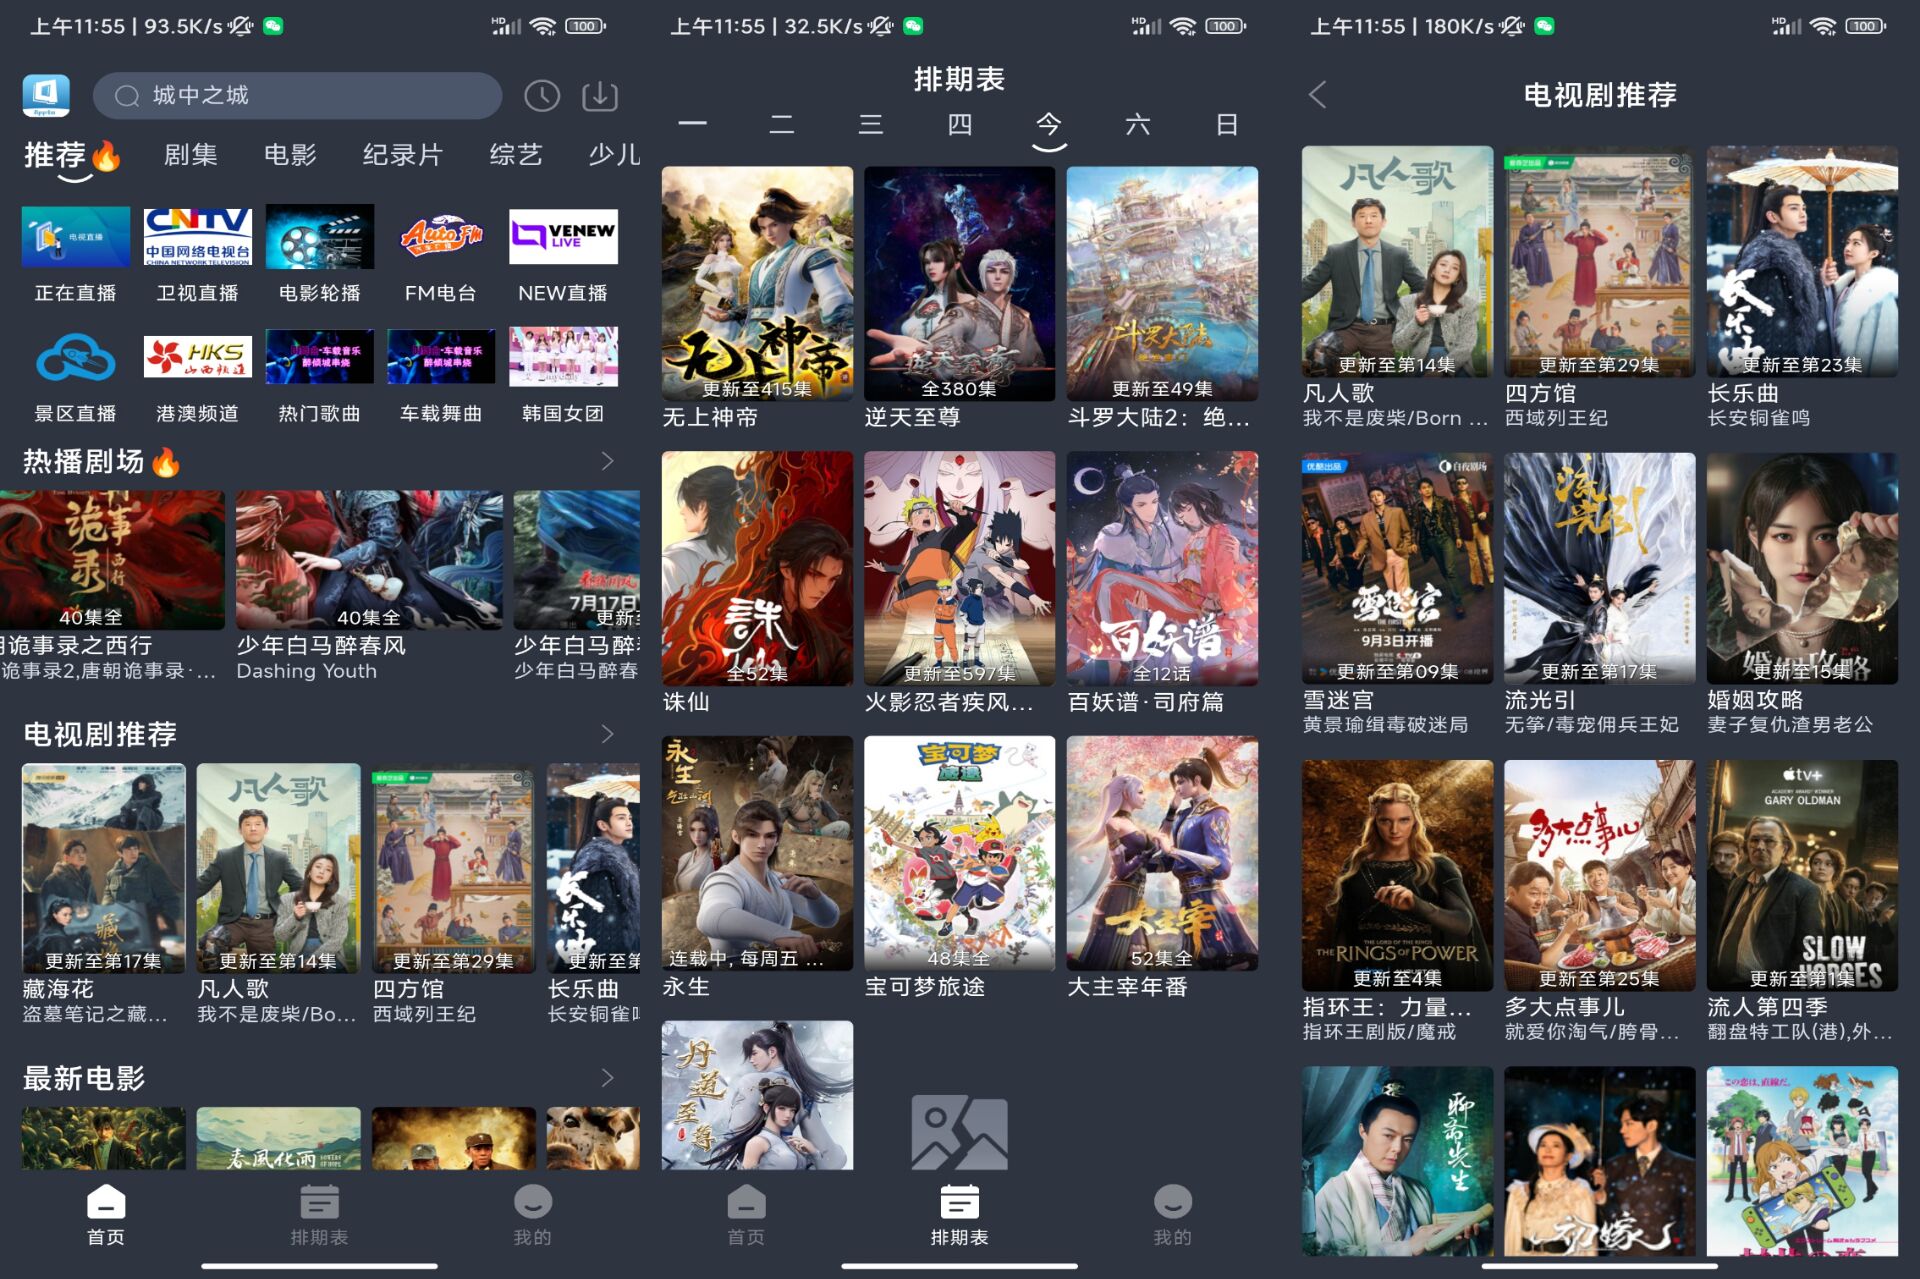This screenshot has height=1279, width=1920.
Task: Select 六 day in schedule
Action: tap(1137, 125)
